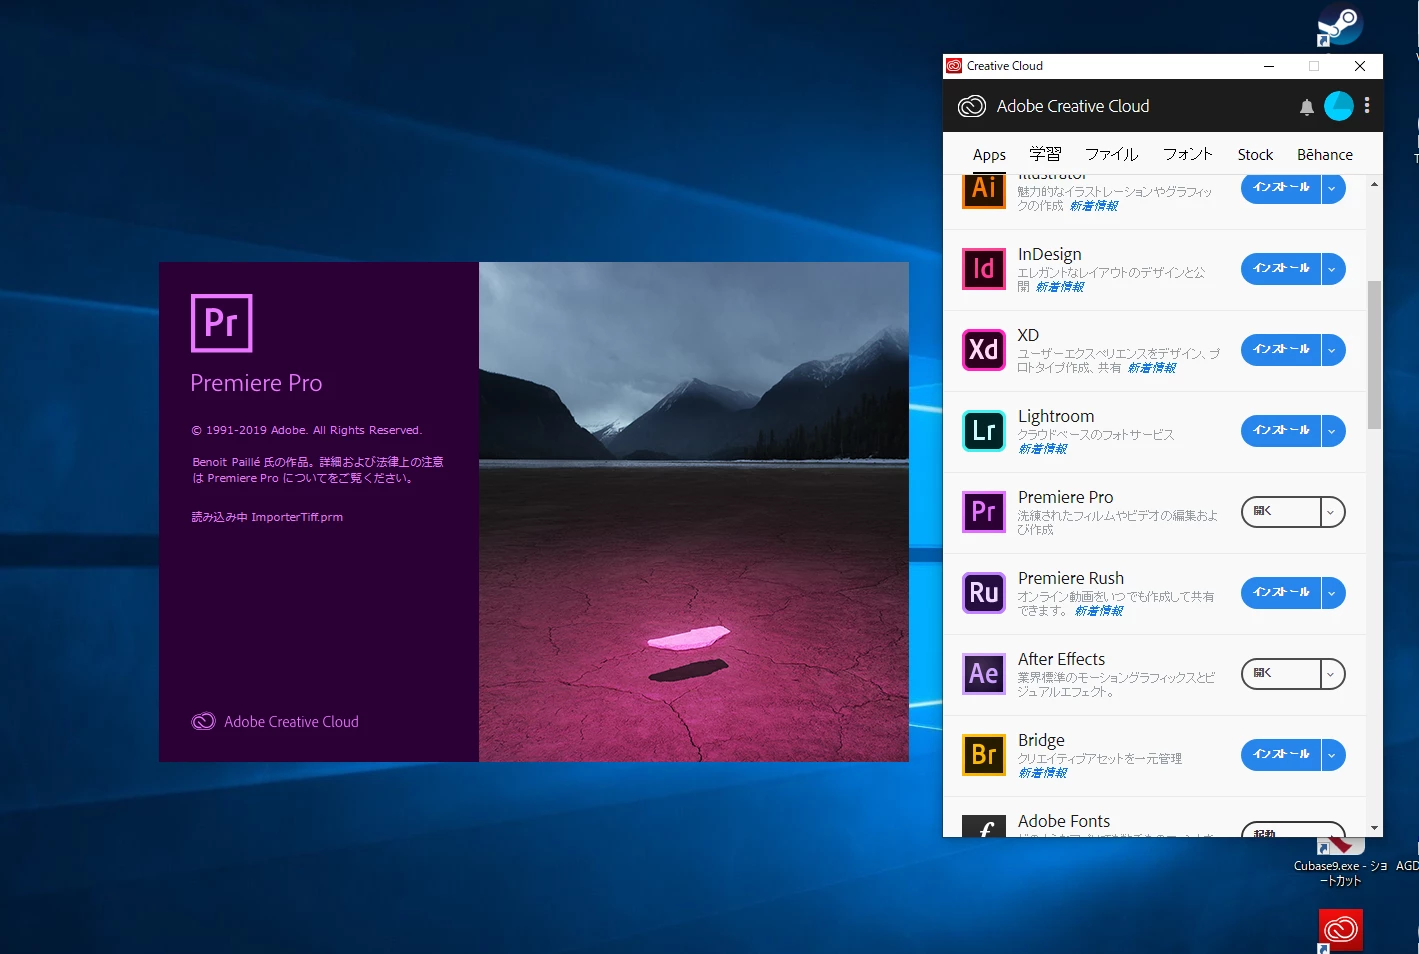Viewport: 1419px width, 954px height.
Task: Expand the XD install options arrow
Action: pos(1332,349)
